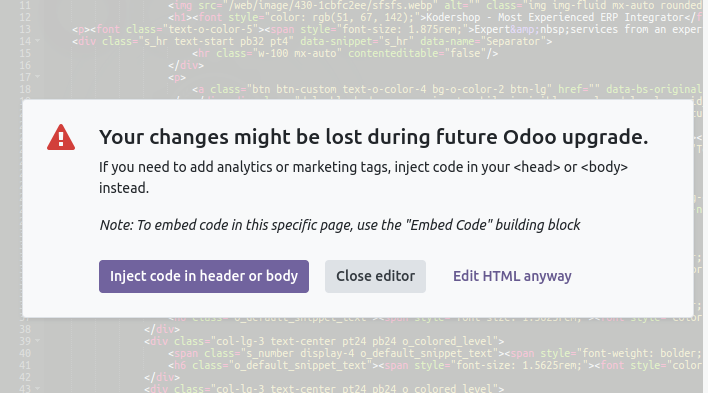Click the closing div tag on line 38
The width and height of the screenshot is (708, 393).
tap(162, 329)
